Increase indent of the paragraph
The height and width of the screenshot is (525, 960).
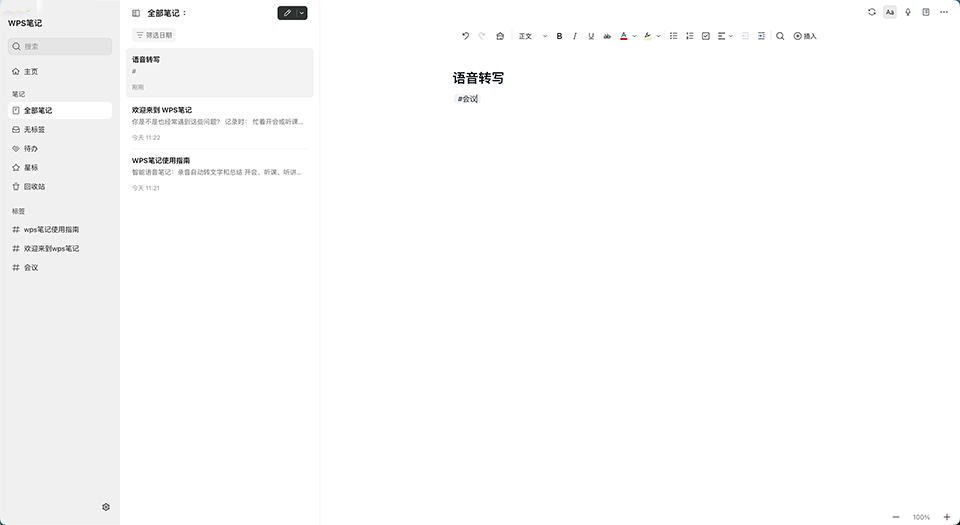[x=761, y=36]
